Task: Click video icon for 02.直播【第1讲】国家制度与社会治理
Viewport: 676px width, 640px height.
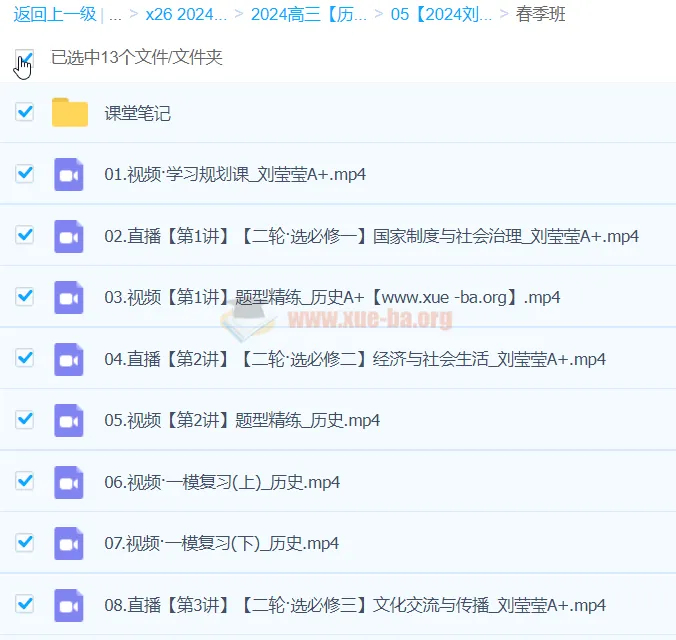Action: (x=69, y=236)
